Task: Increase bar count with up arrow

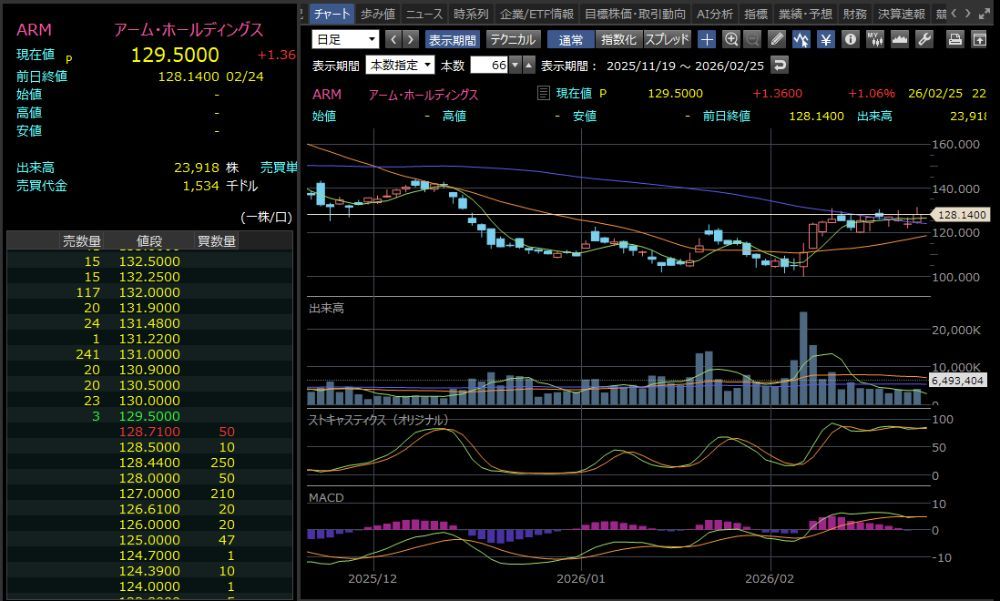Action: tap(529, 65)
